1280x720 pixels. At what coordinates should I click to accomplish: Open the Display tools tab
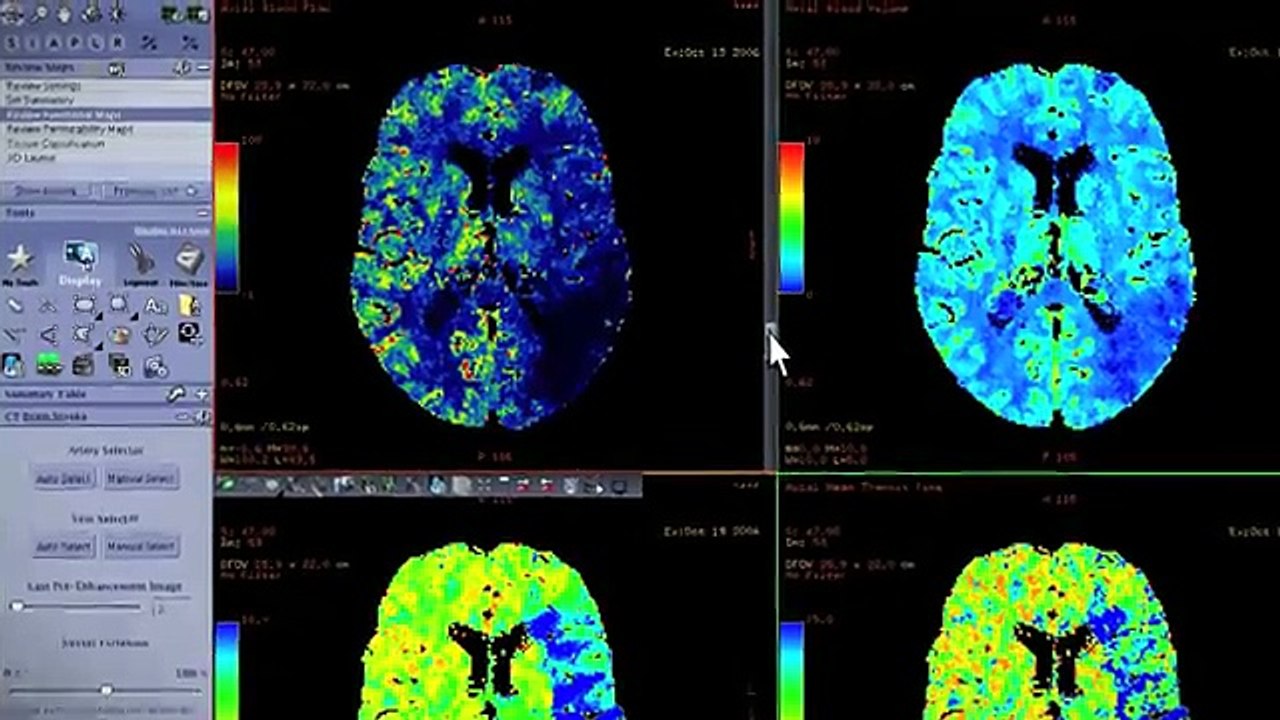(79, 264)
